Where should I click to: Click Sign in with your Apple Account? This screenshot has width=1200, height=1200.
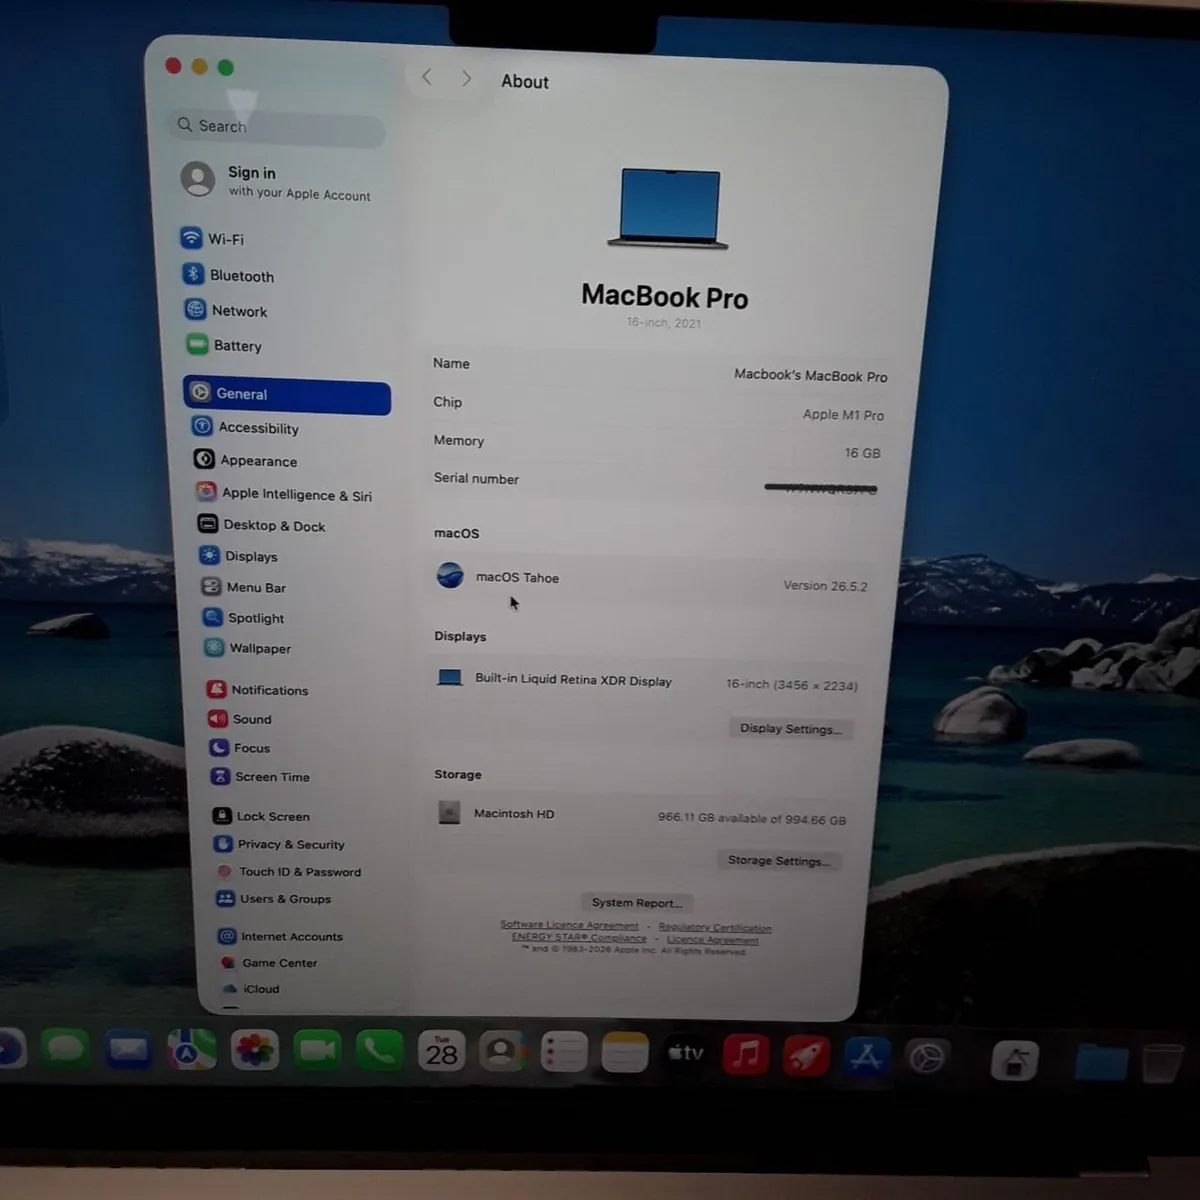[x=277, y=181]
